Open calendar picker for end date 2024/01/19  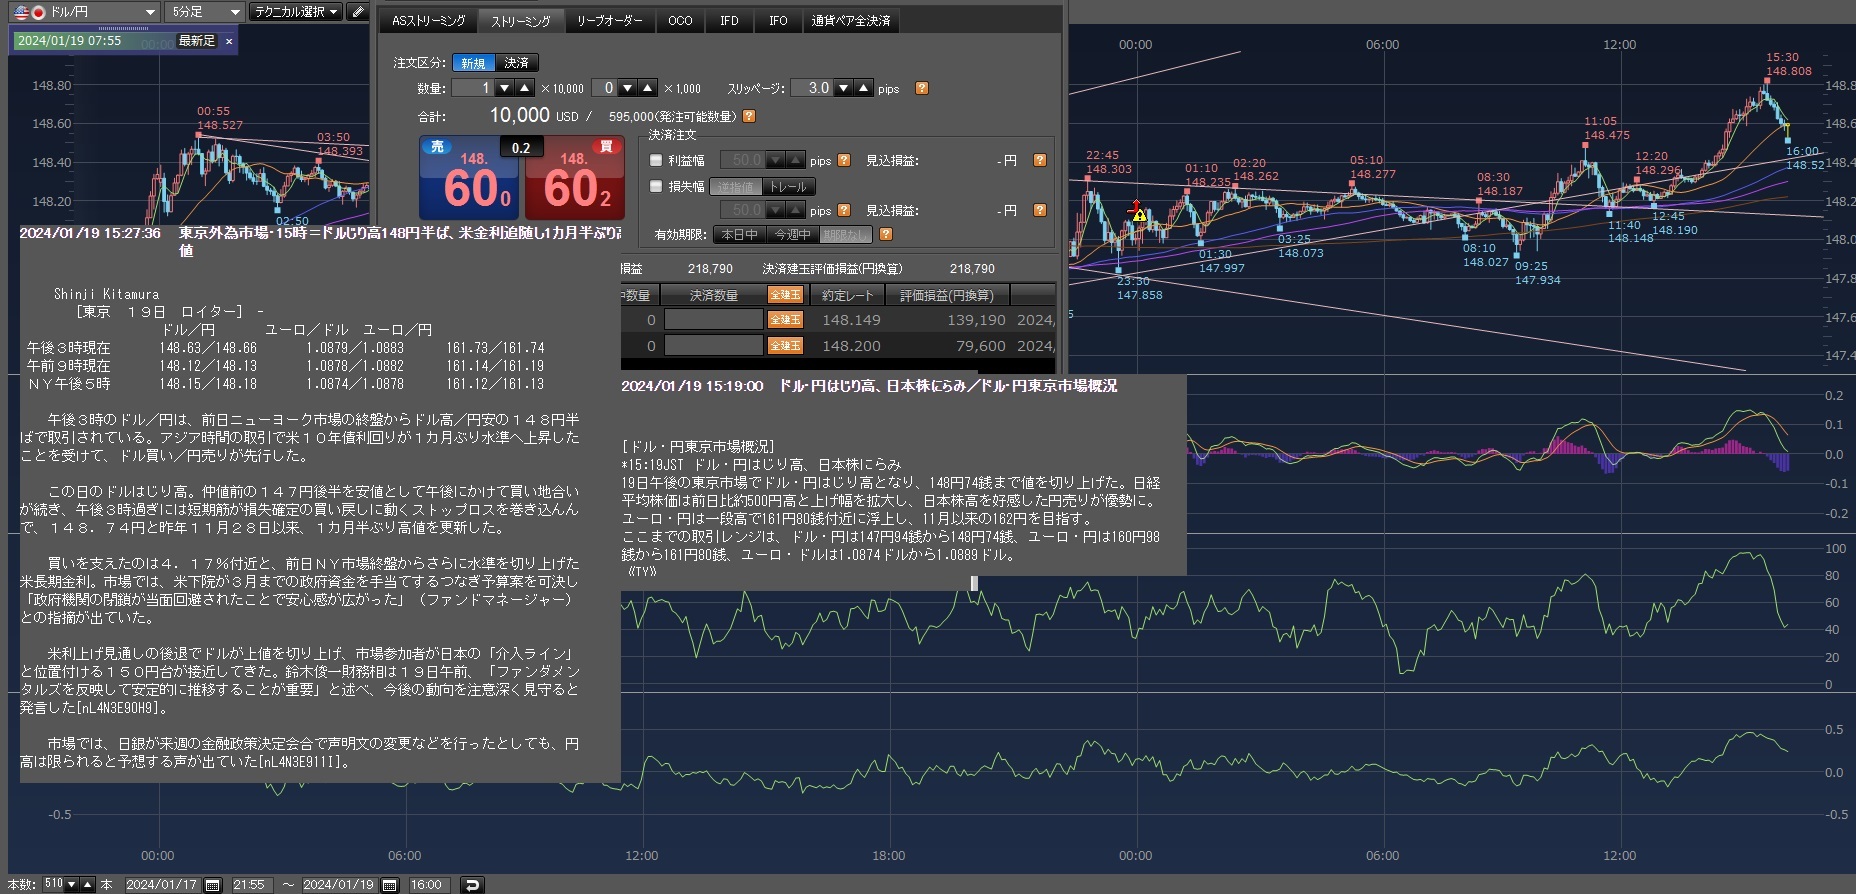(x=390, y=885)
